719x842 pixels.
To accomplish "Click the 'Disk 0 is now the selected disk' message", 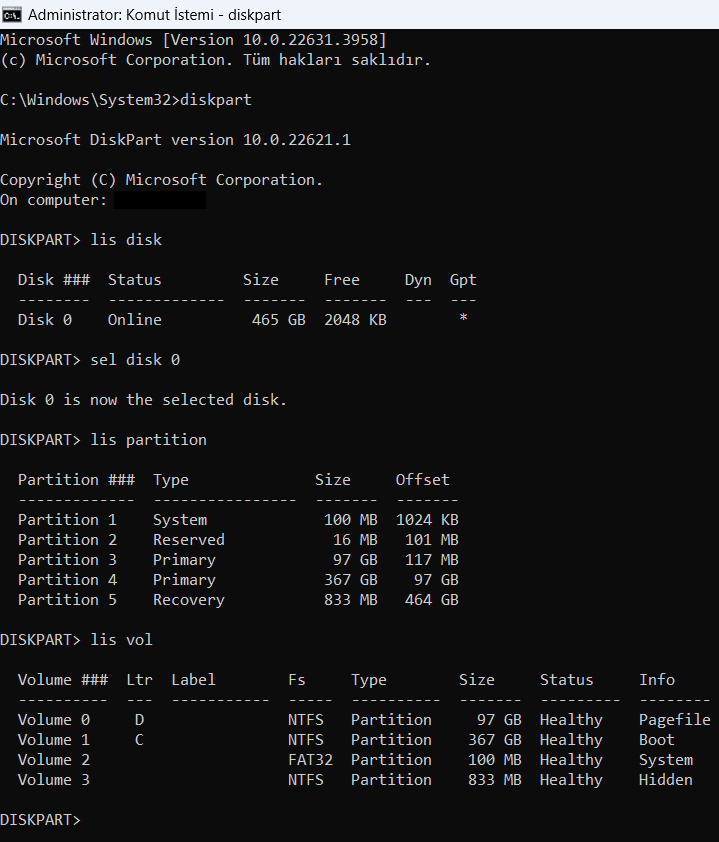I will [143, 400].
